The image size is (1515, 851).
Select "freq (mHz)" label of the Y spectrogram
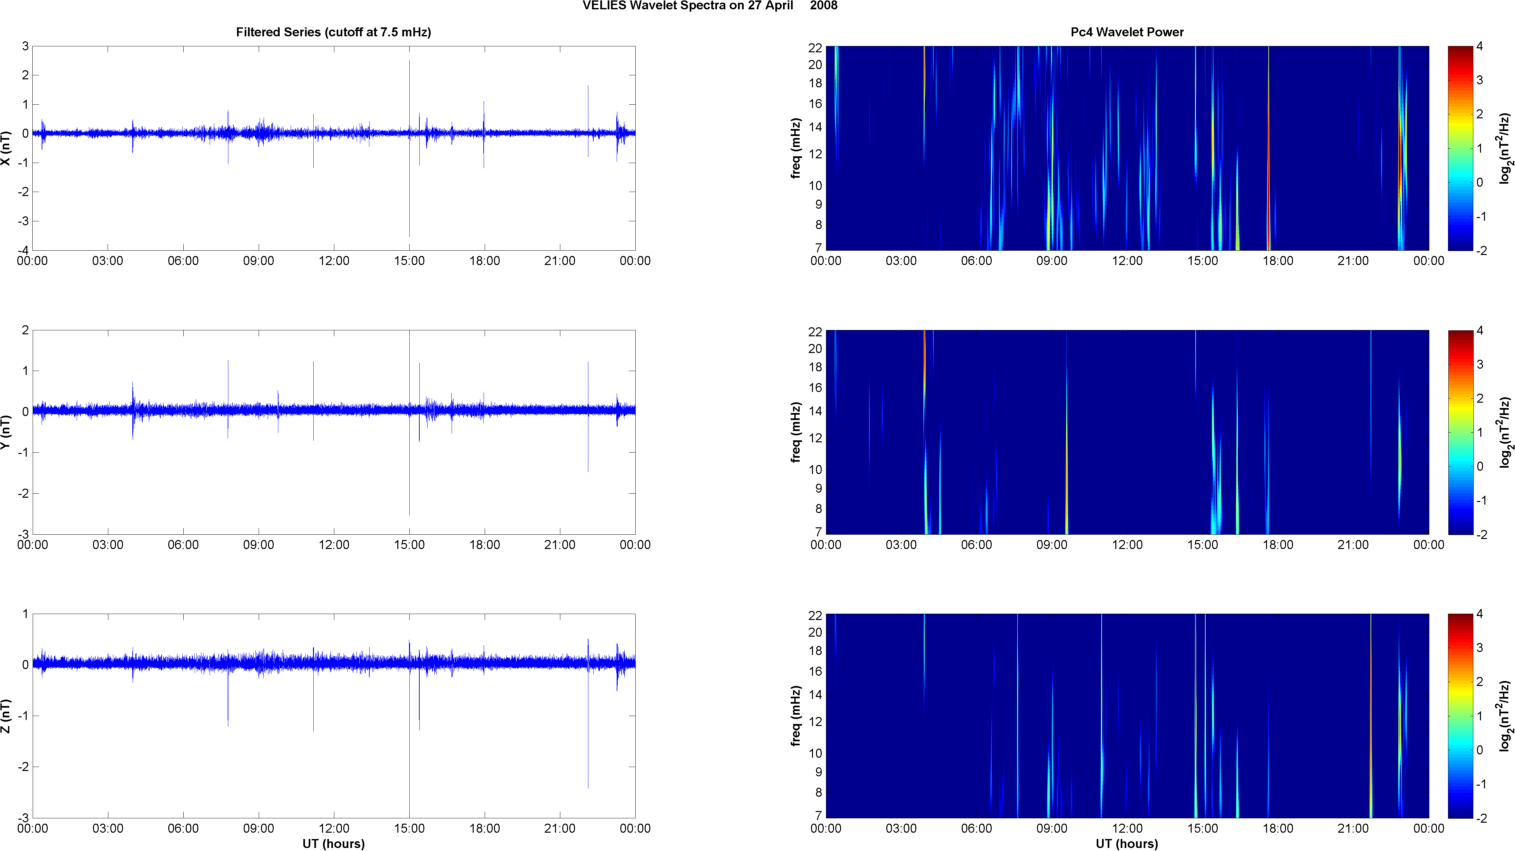(x=796, y=432)
